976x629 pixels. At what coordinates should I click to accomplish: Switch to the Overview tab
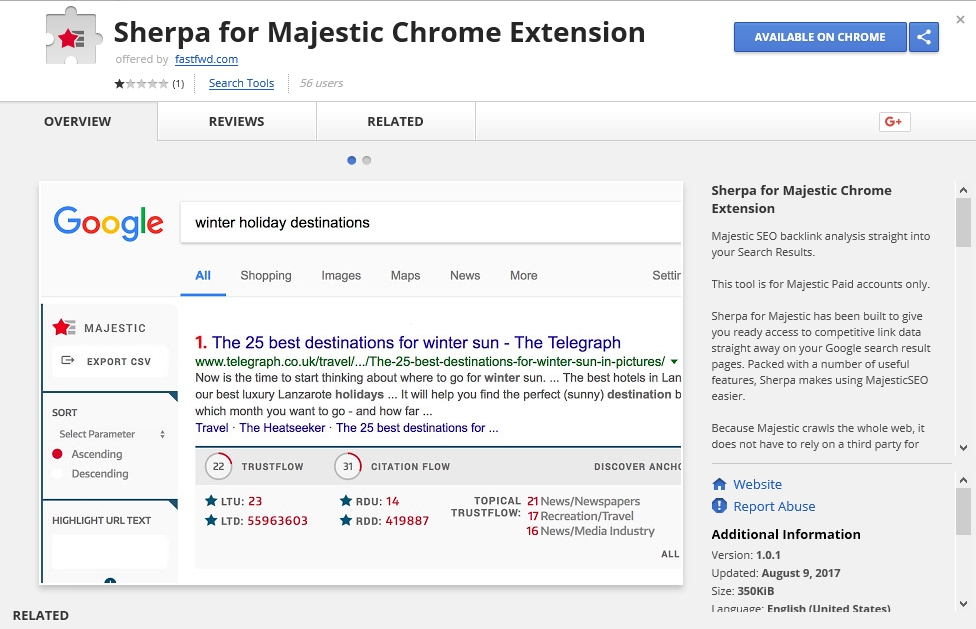coord(78,121)
